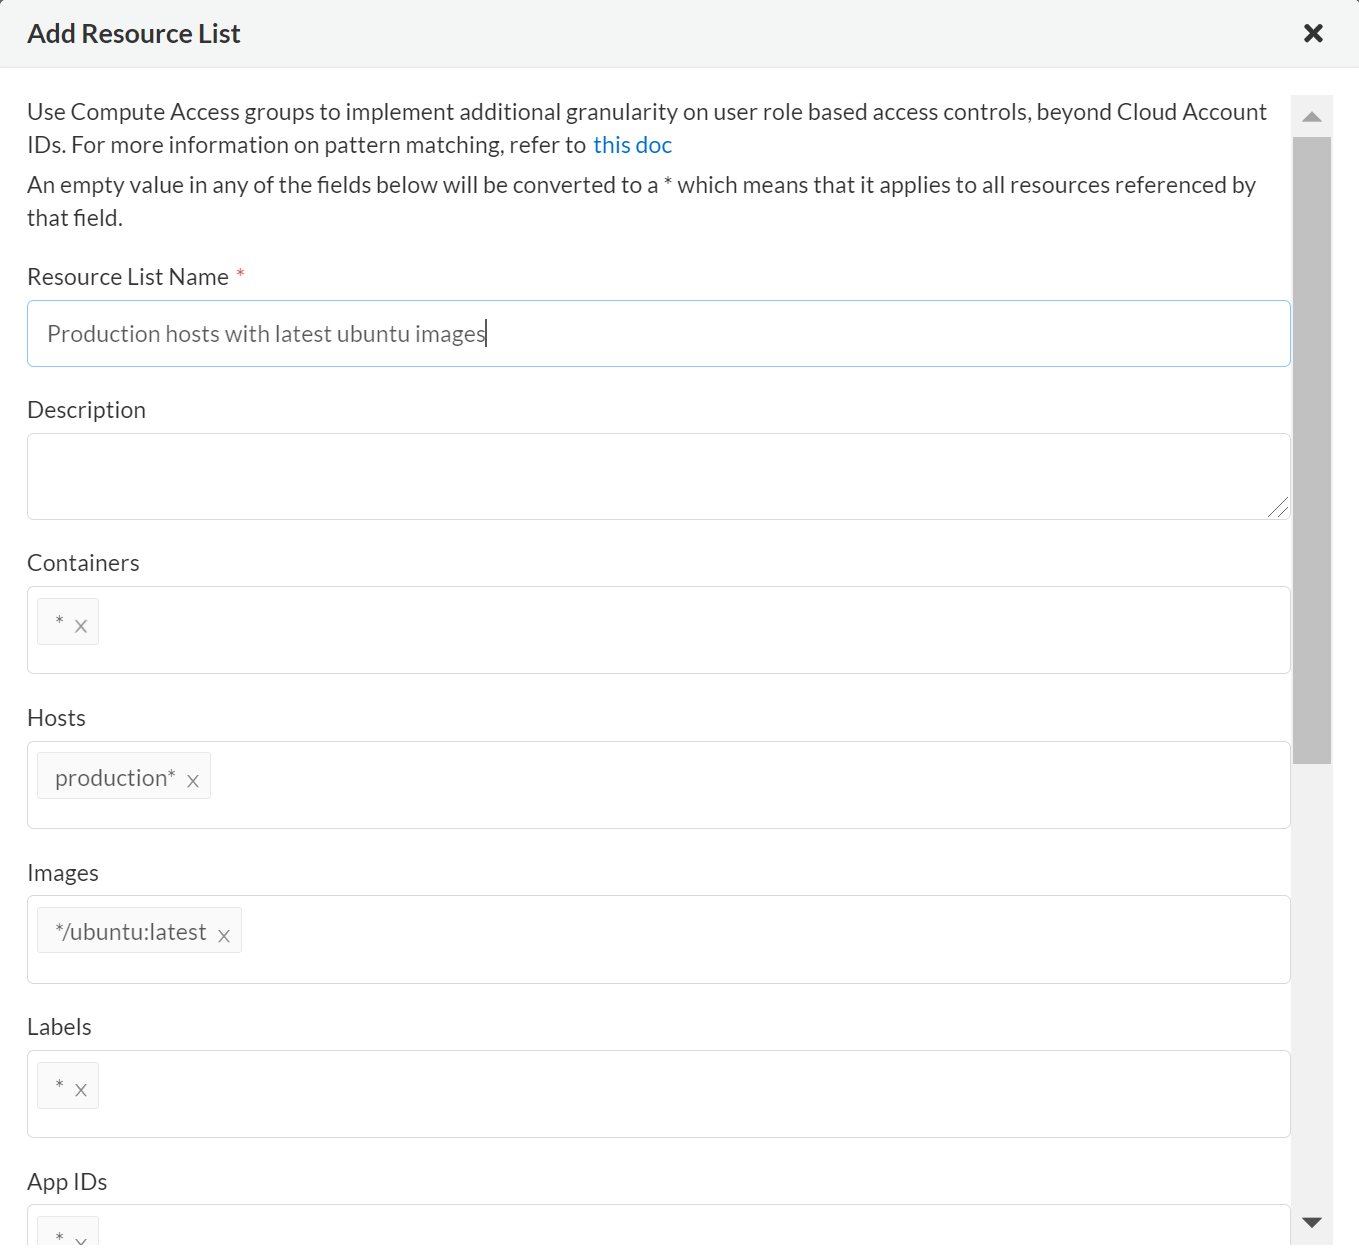
Task: Open the 'this doc' pattern matching link
Action: click(632, 145)
